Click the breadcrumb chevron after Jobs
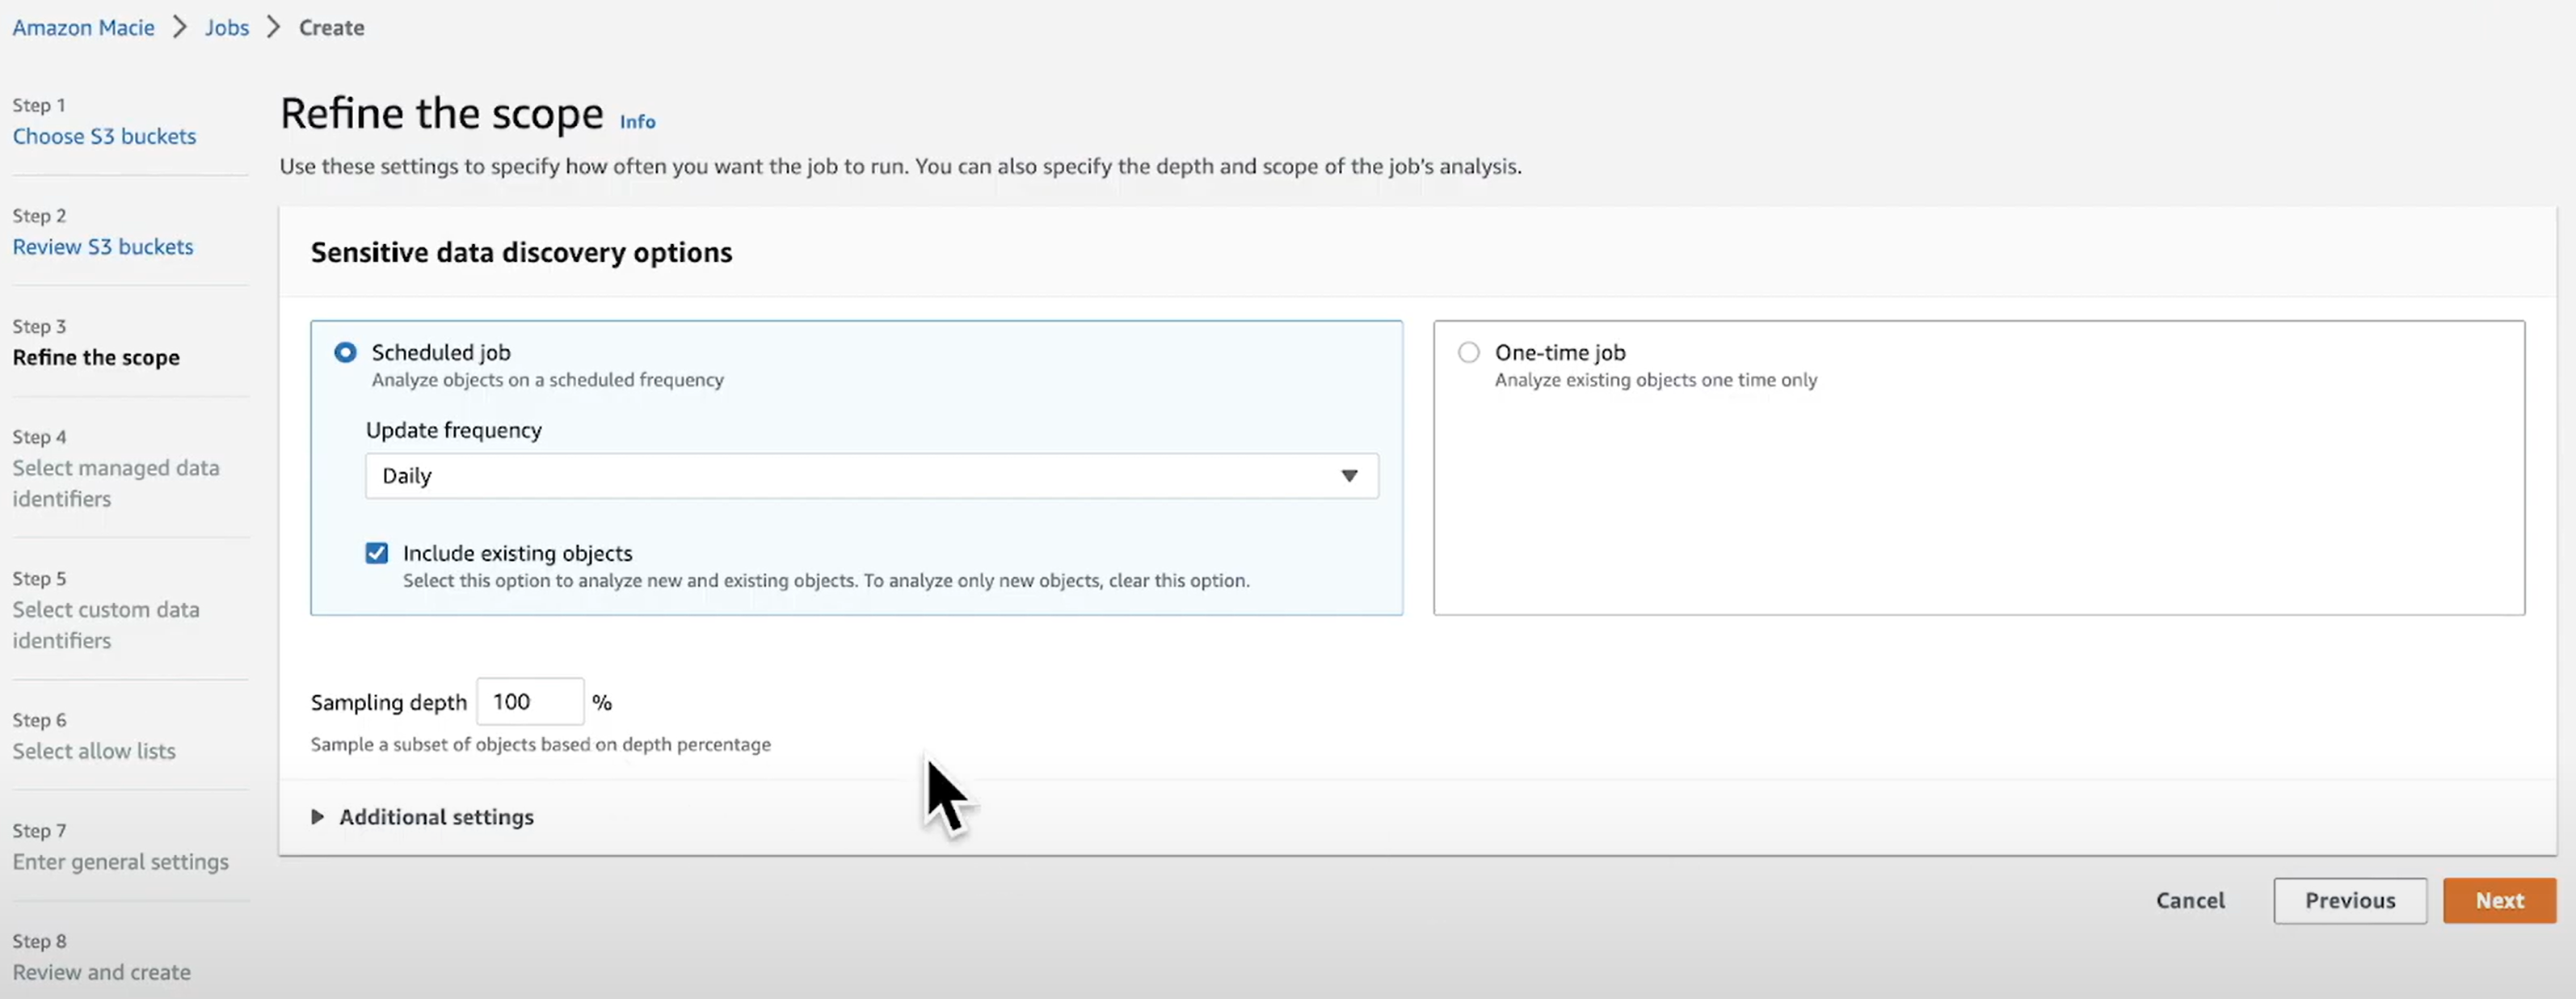Viewport: 2576px width, 999px height. point(274,28)
